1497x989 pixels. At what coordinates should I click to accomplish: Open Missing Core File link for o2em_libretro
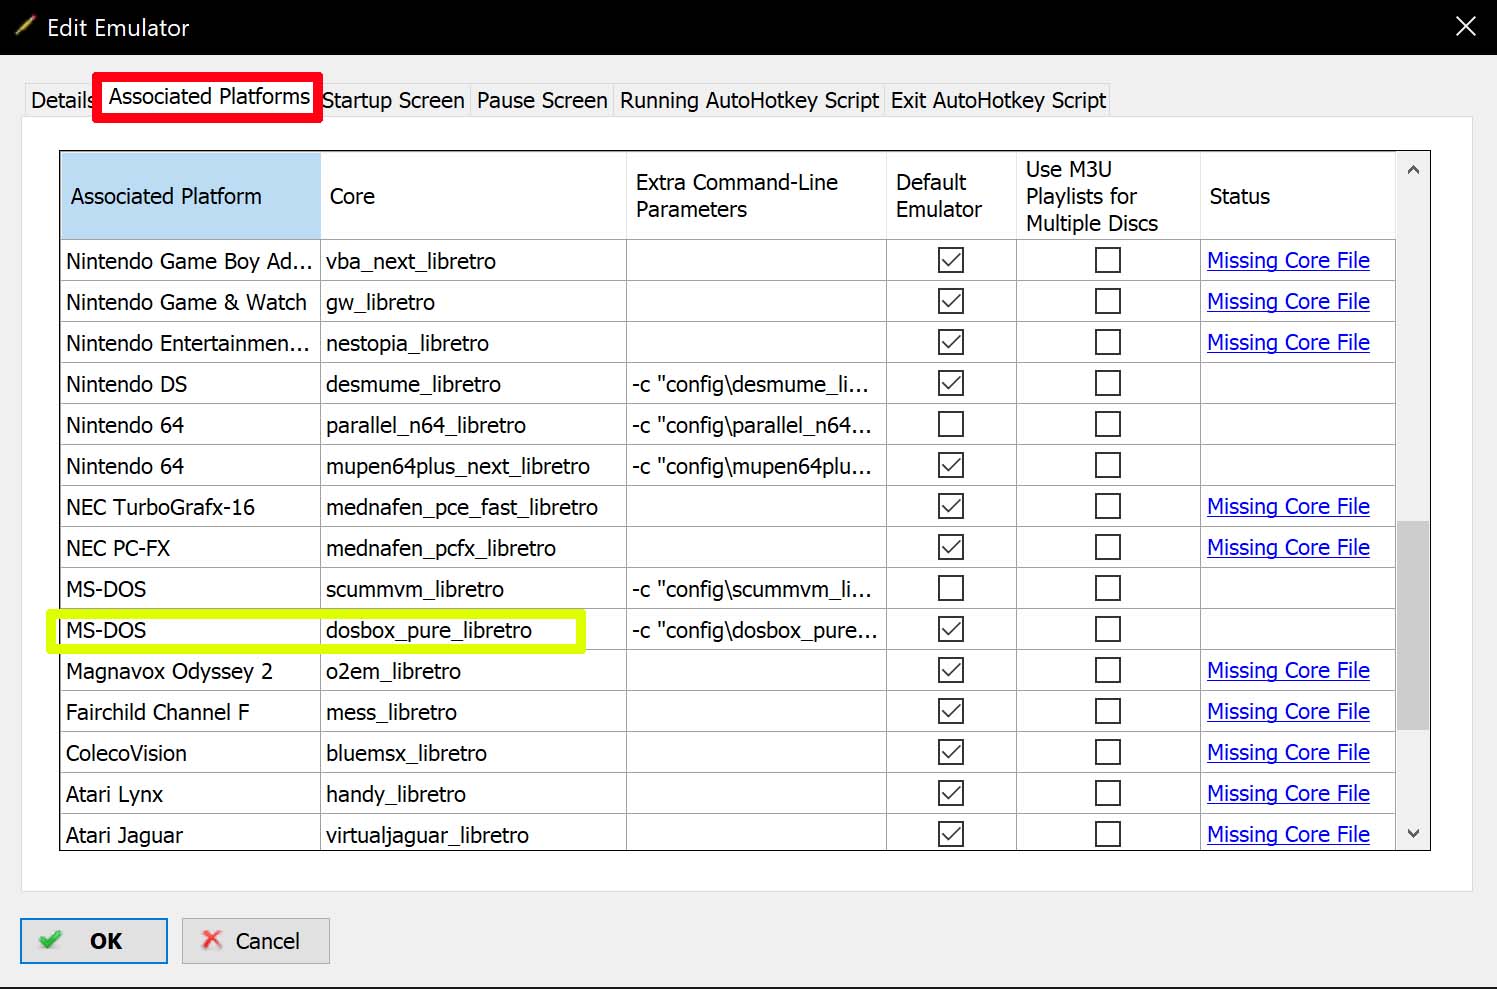click(1288, 670)
